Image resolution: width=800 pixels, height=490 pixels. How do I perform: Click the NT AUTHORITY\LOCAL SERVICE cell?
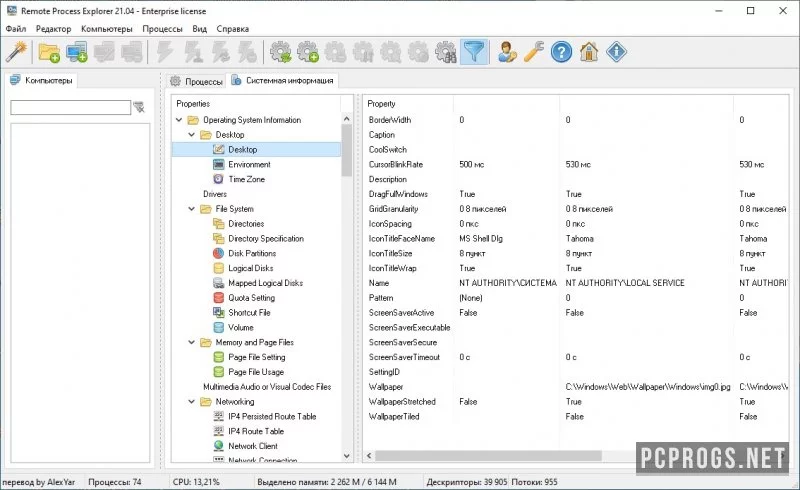coord(625,283)
